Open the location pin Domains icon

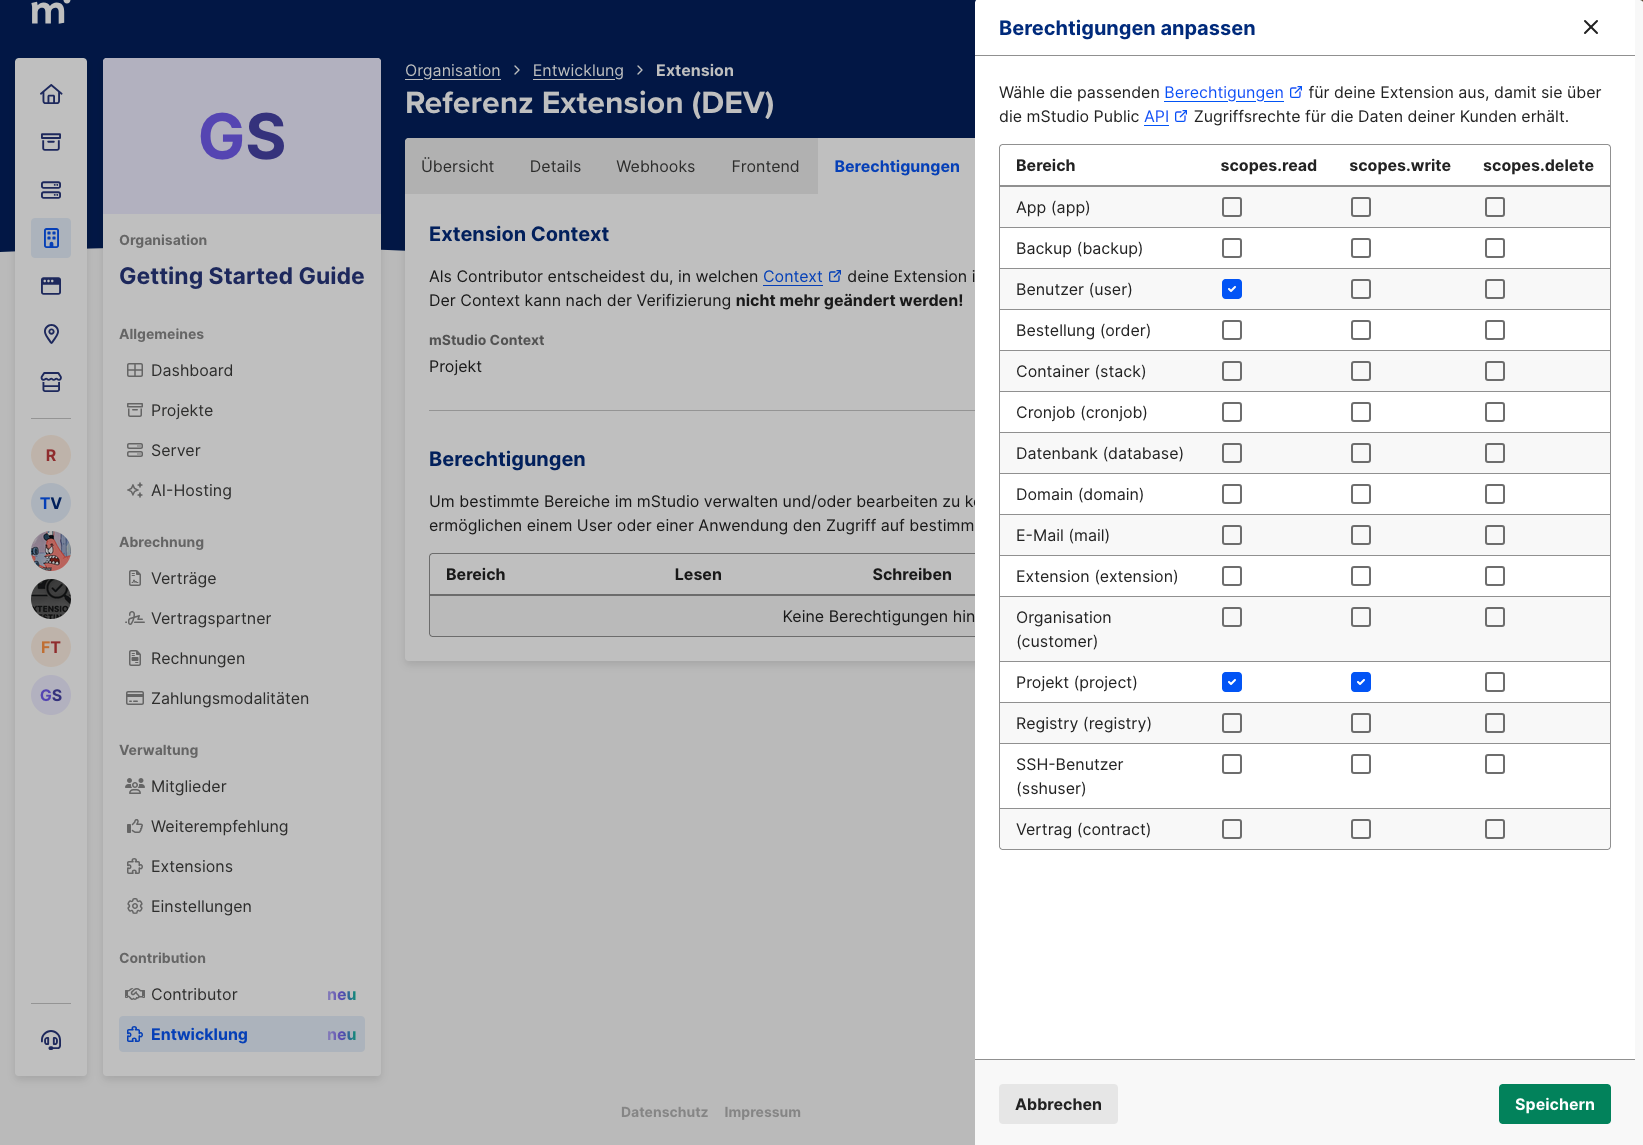pyautogui.click(x=51, y=334)
